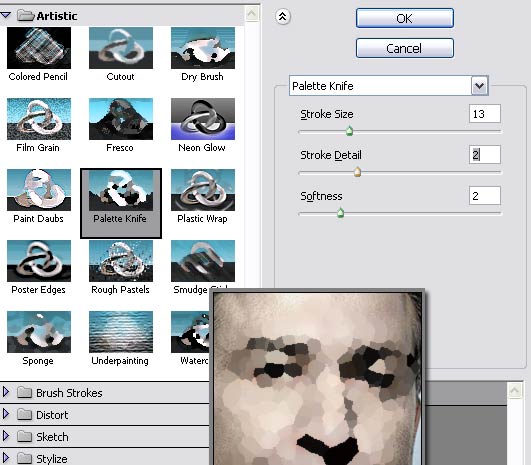This screenshot has height=465, width=531.
Task: Pick the Fresco filter thumbnail
Action: (x=121, y=119)
